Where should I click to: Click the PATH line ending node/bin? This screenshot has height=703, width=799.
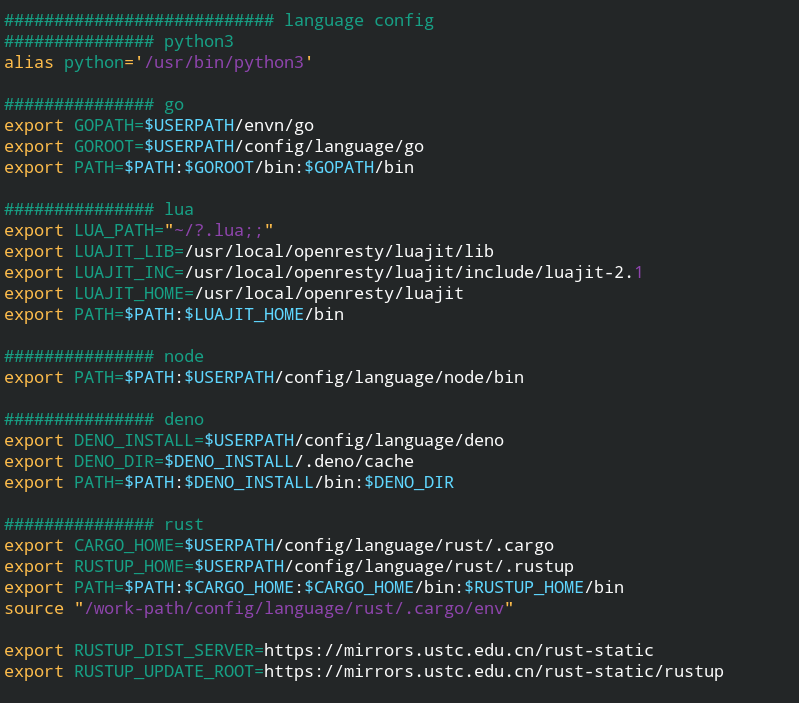[x=264, y=377]
